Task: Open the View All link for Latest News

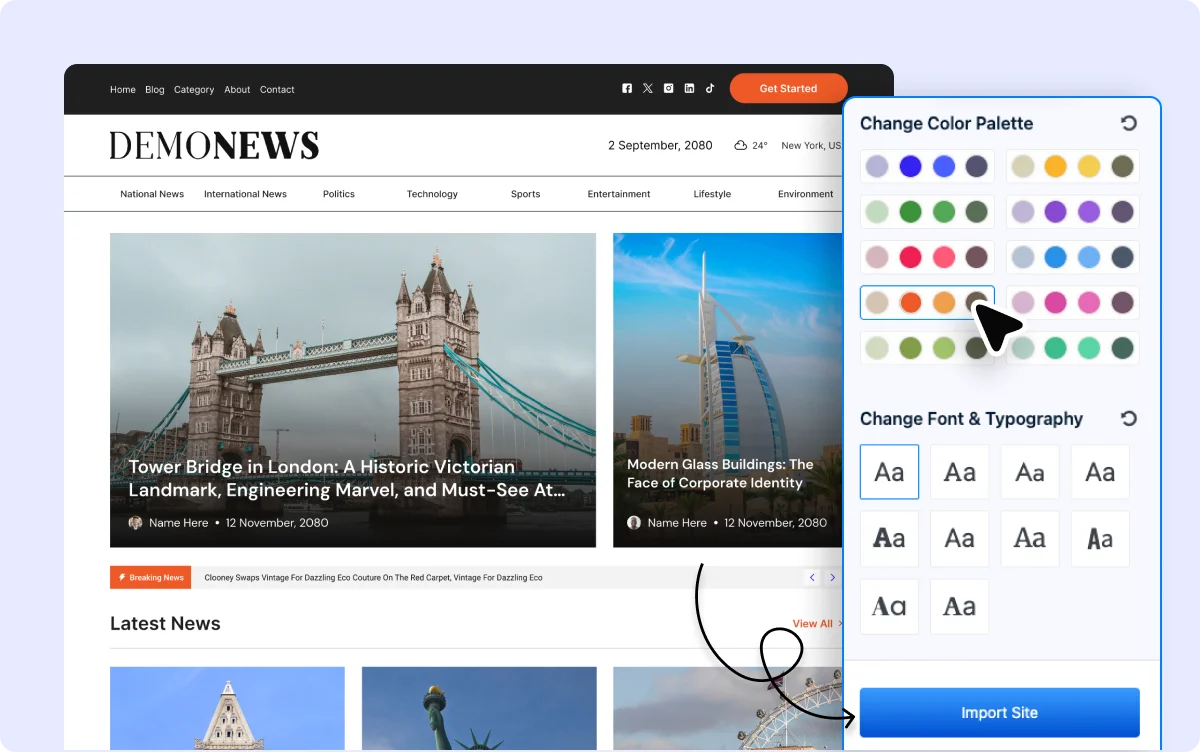Action: click(x=815, y=624)
